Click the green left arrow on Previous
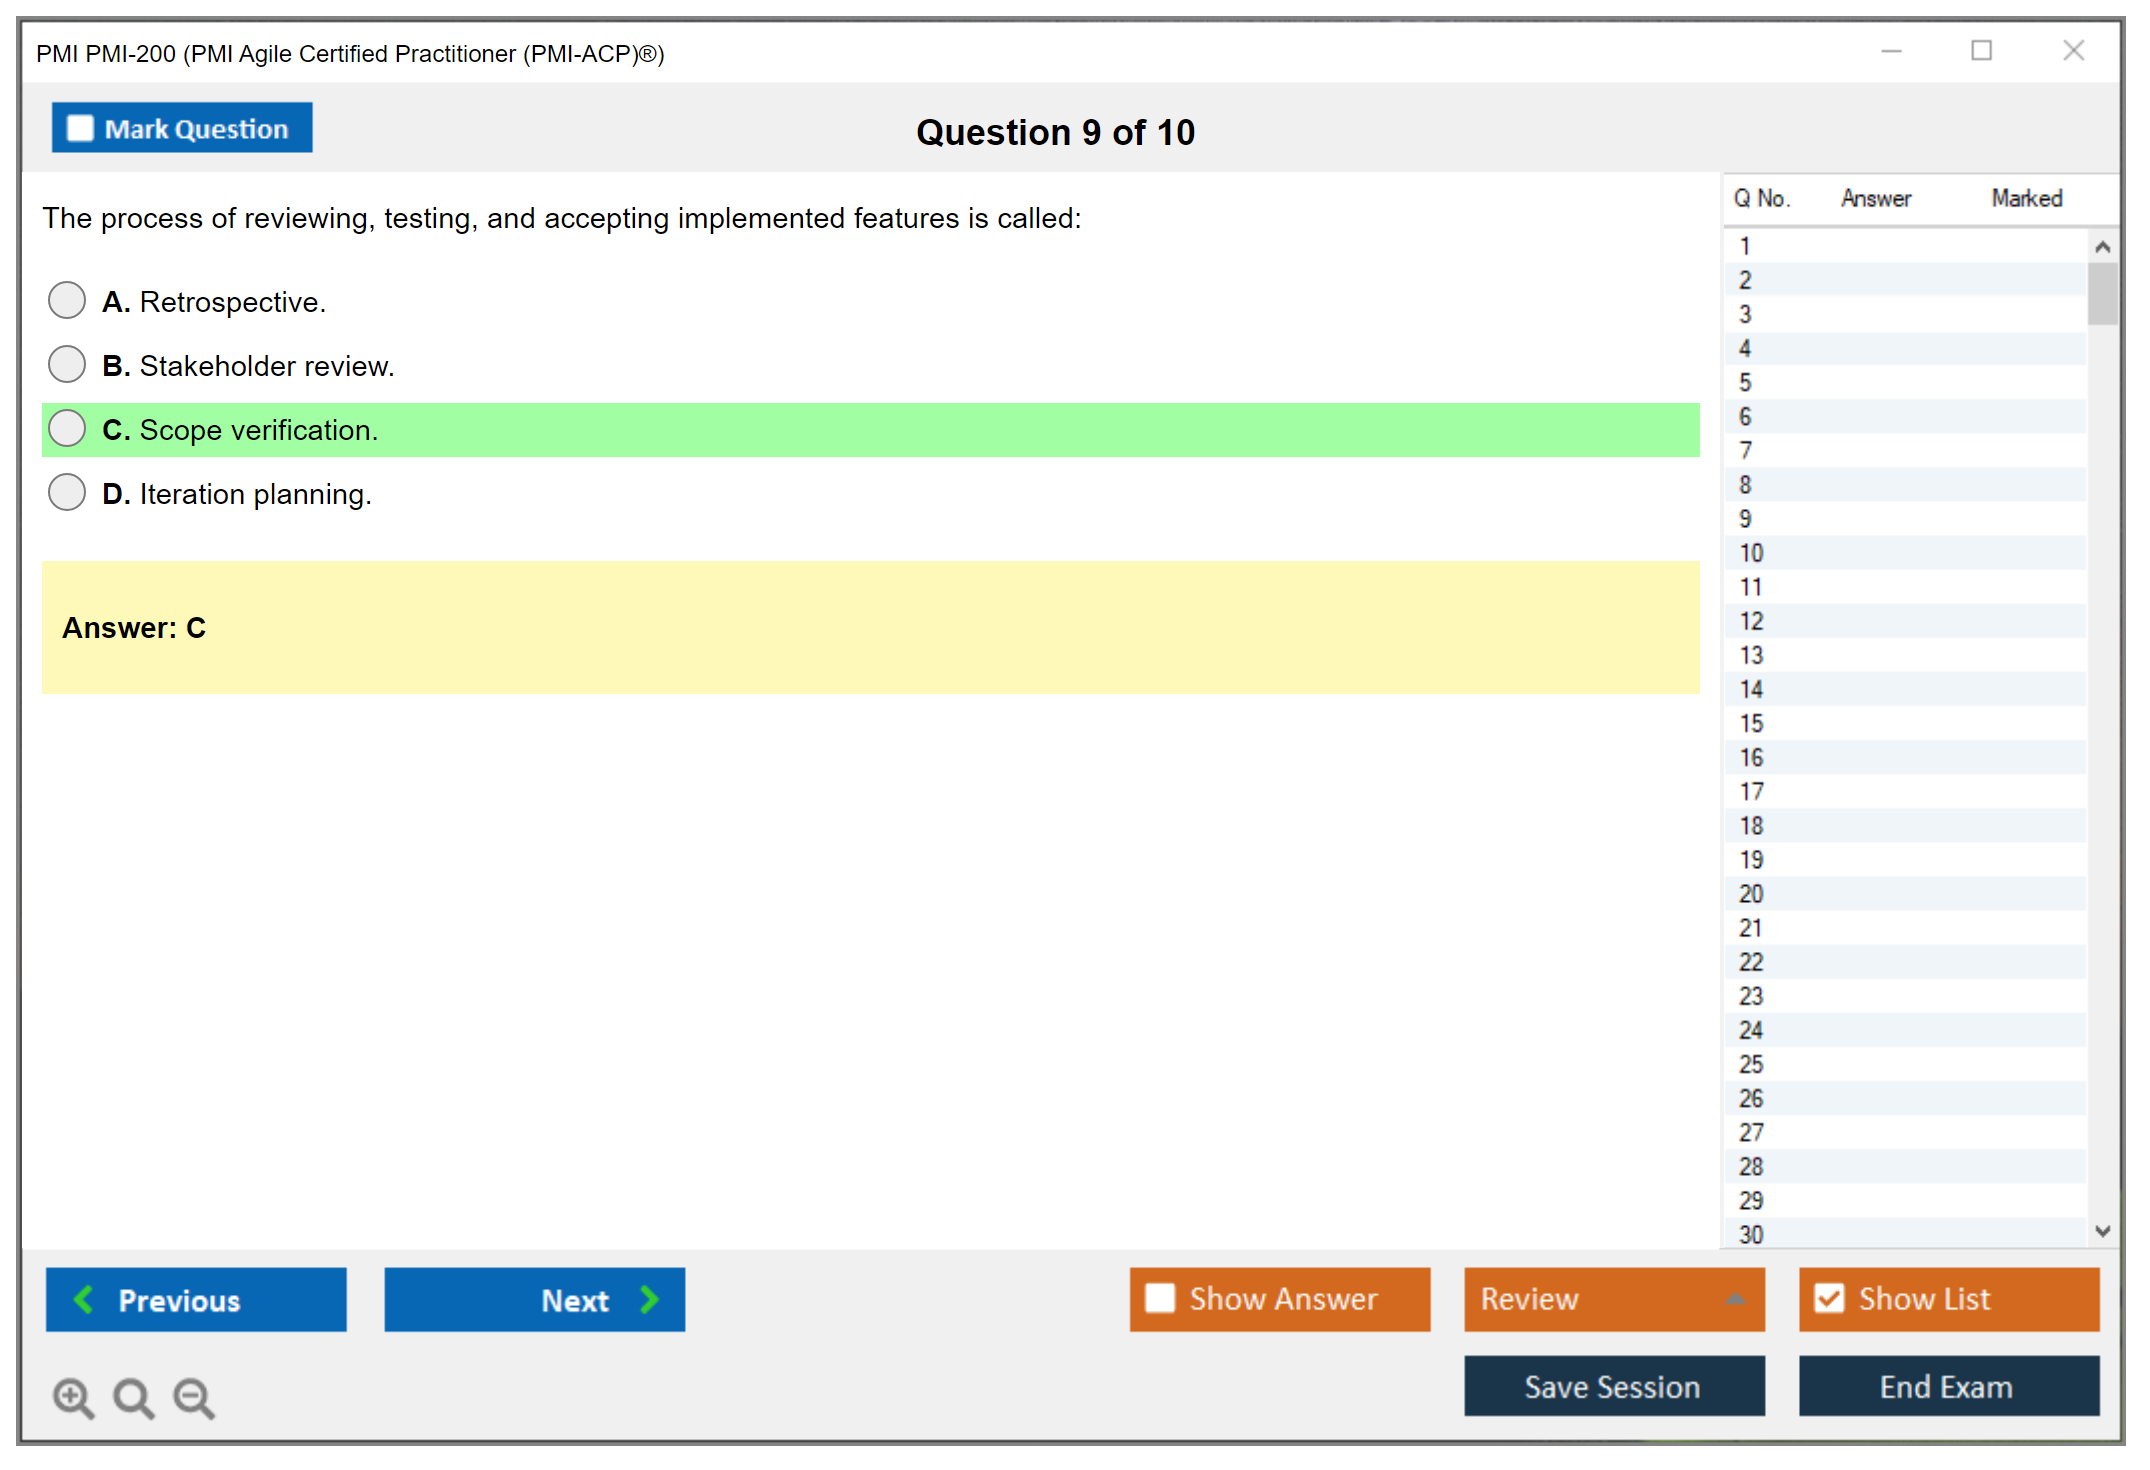The image size is (2150, 1470). tap(84, 1299)
